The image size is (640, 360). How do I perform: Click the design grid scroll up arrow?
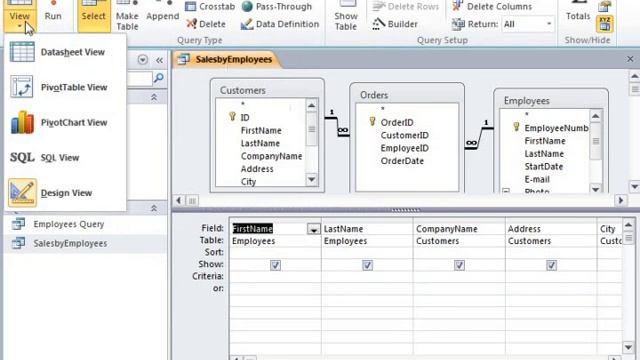pos(628,224)
